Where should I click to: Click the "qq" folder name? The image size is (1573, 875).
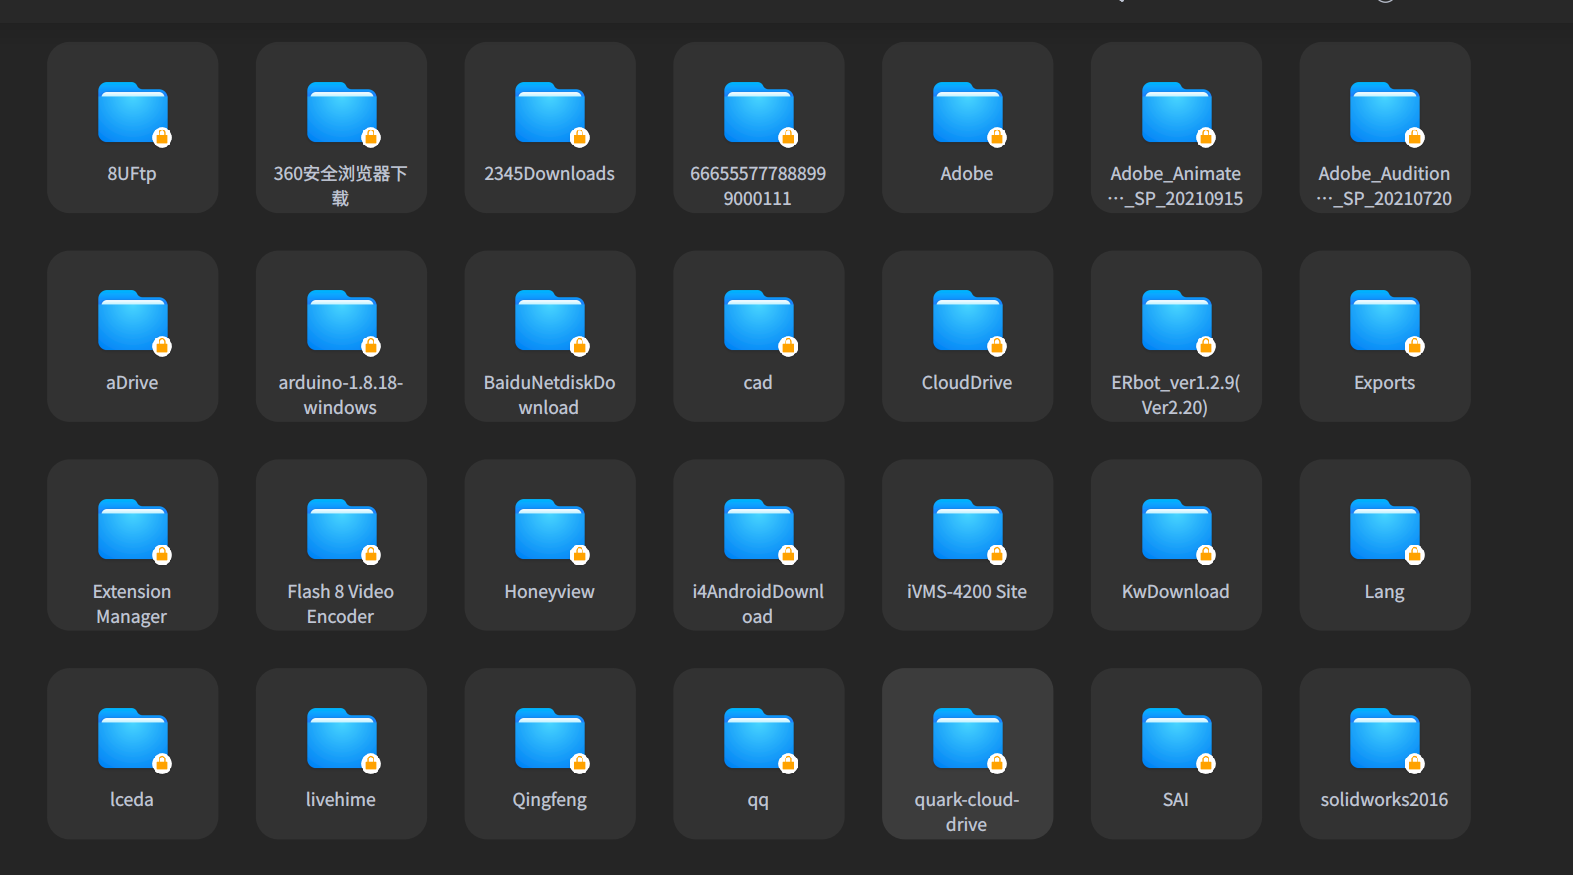[x=758, y=801]
